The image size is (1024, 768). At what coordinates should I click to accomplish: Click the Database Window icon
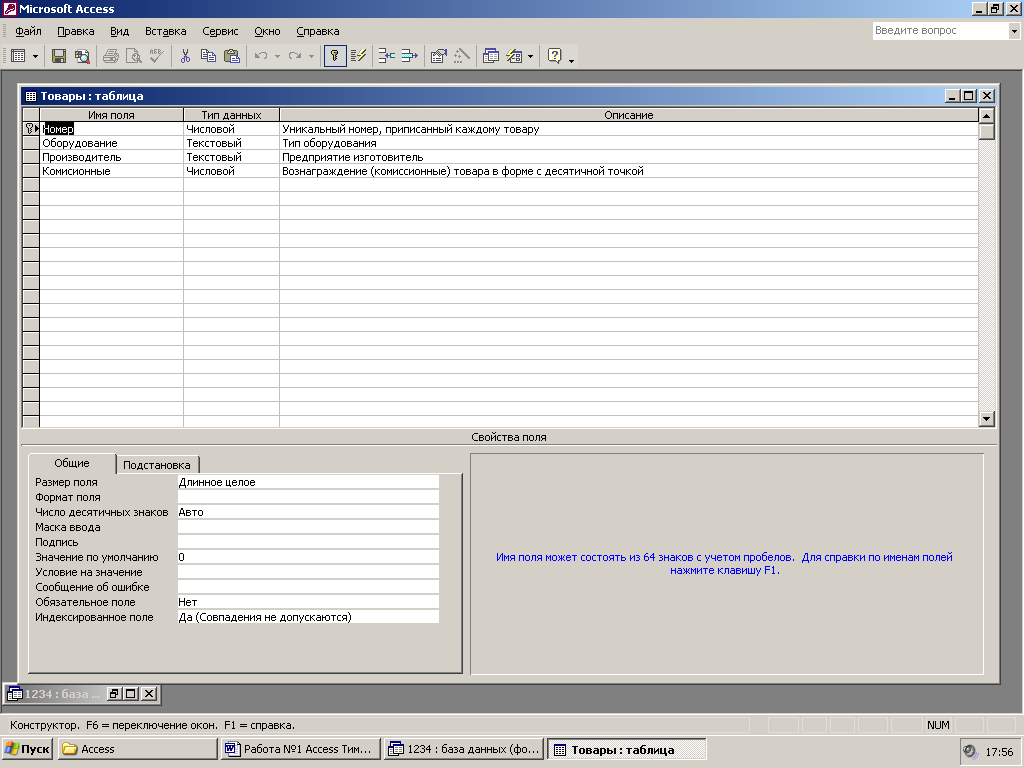tap(490, 56)
